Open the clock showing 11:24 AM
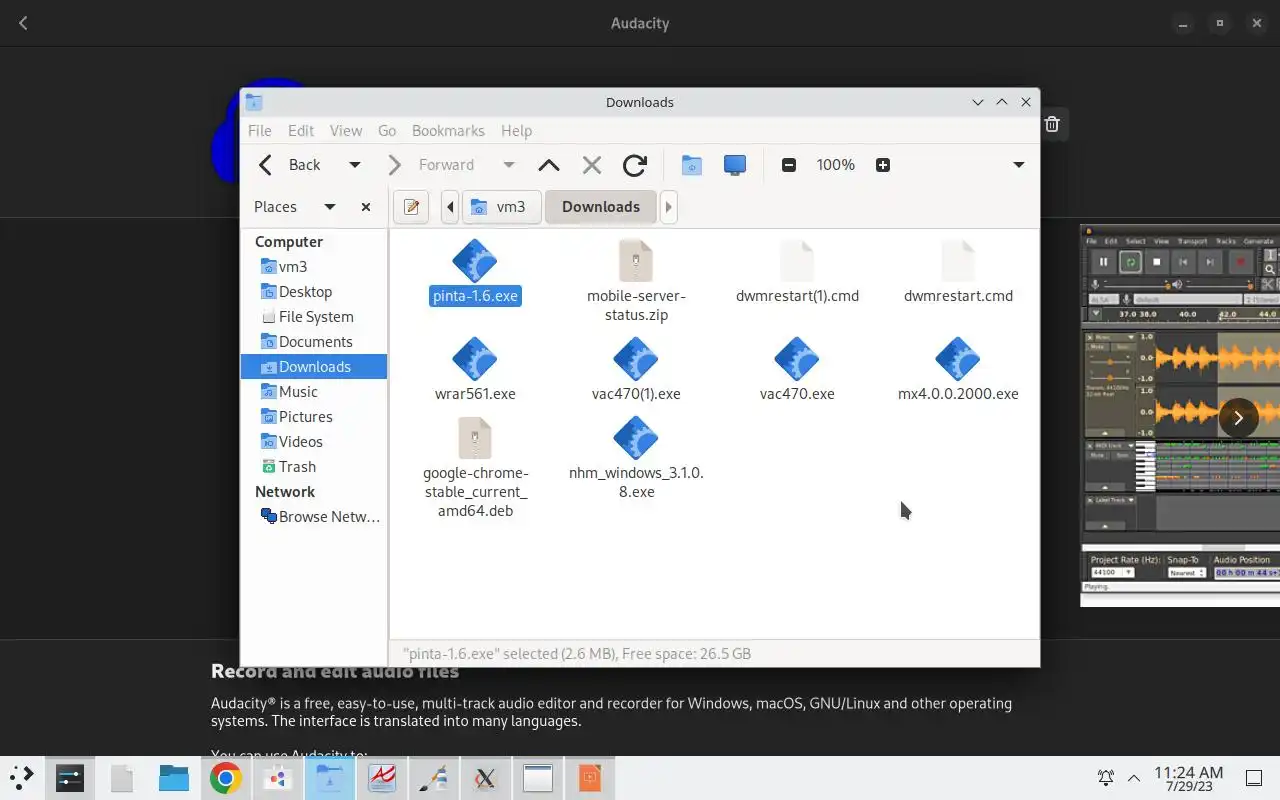This screenshot has height=800, width=1280. tap(1188, 778)
